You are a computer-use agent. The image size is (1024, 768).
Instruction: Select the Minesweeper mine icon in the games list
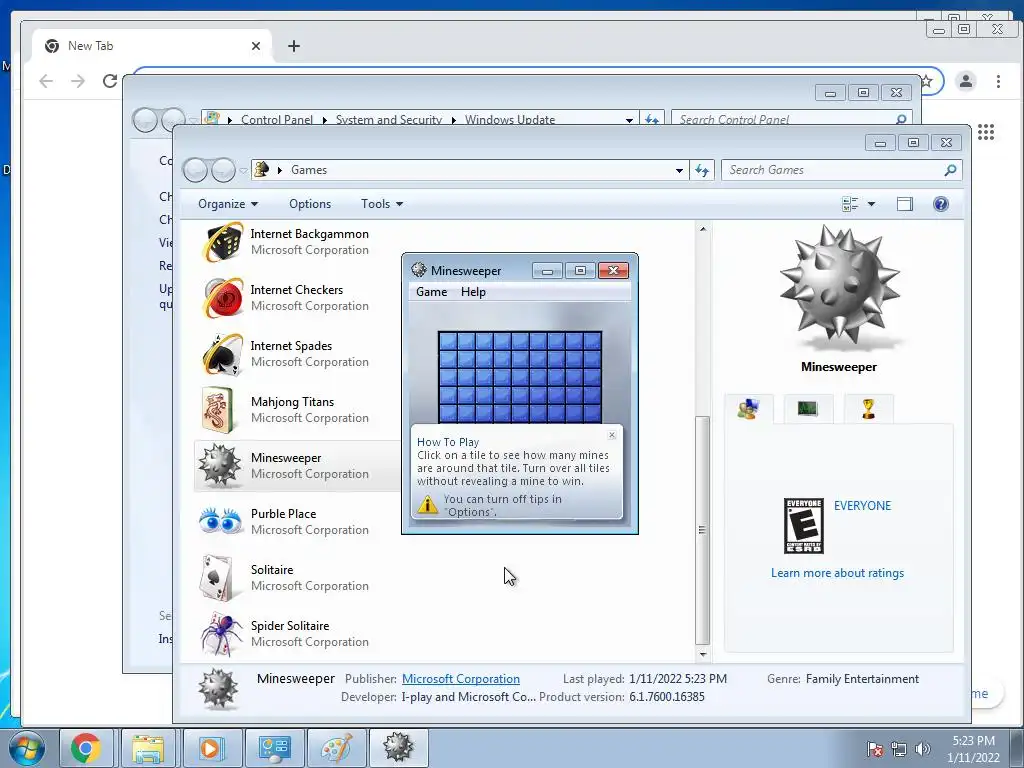point(219,466)
